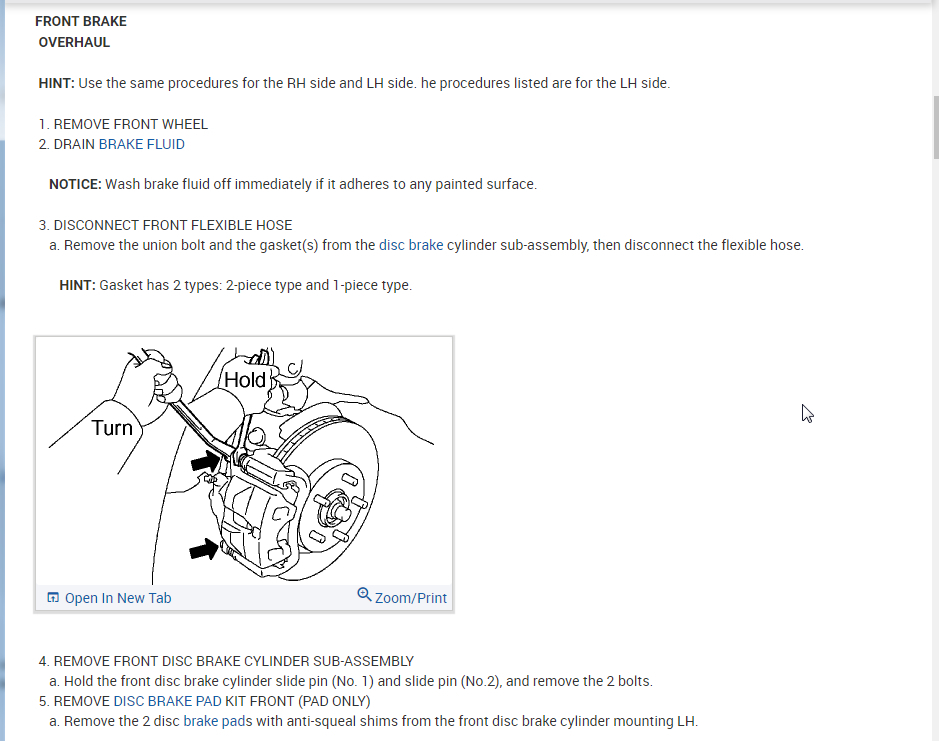Click the Open In New Tab icon
This screenshot has height=741, width=939.
pyautogui.click(x=53, y=597)
